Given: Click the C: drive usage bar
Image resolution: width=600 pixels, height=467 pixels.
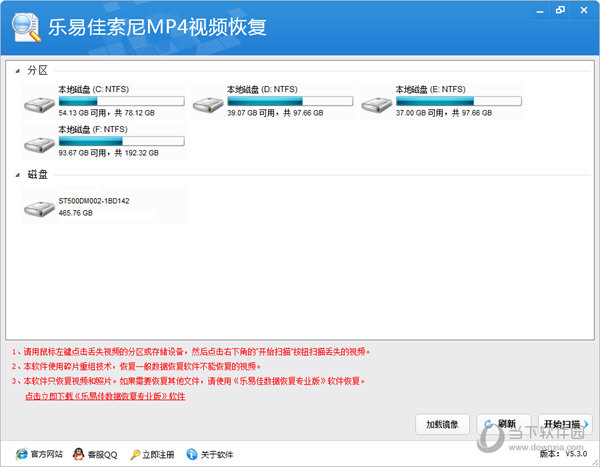Looking at the screenshot, I should click(x=122, y=101).
